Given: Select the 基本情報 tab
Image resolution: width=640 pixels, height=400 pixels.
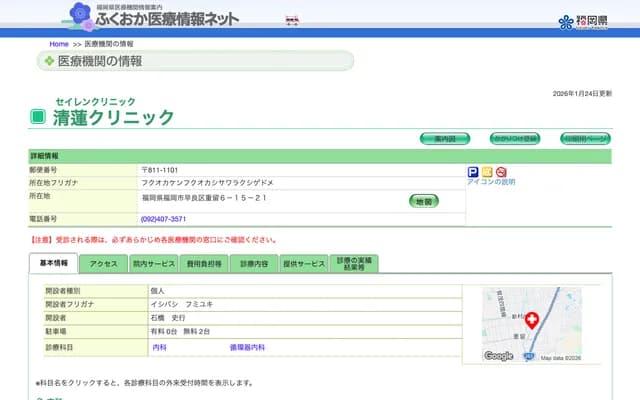Looking at the screenshot, I should point(53,263).
